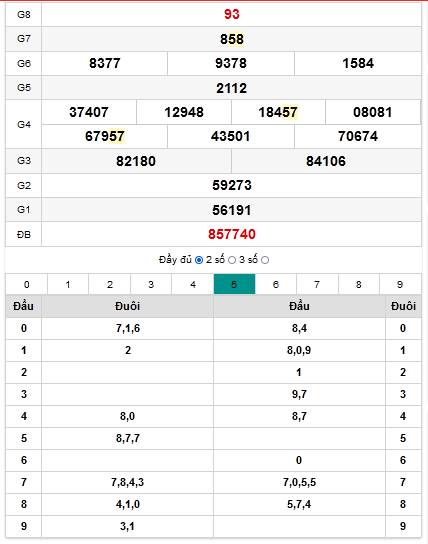Click the G4 number 18457

pyautogui.click(x=278, y=112)
